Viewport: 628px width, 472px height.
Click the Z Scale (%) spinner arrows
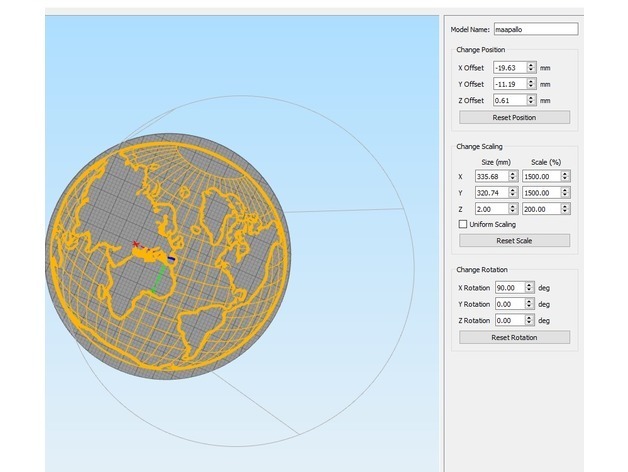565,209
